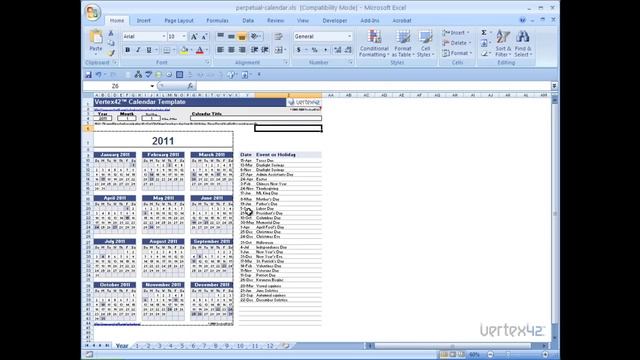Image resolution: width=640 pixels, height=360 pixels.
Task: Apply Accounting dollar number format
Action: [x=299, y=50]
